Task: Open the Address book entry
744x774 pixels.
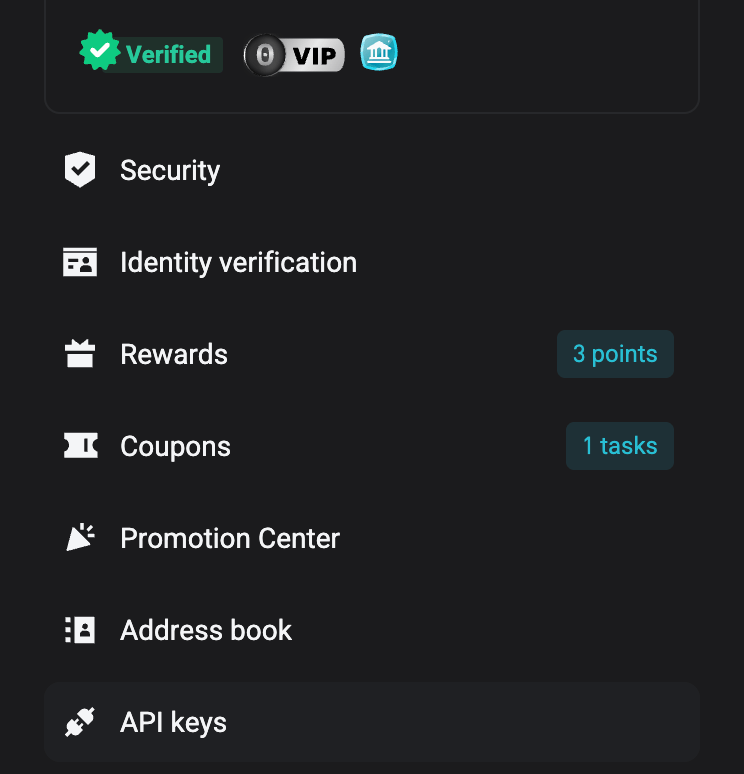Action: [206, 630]
